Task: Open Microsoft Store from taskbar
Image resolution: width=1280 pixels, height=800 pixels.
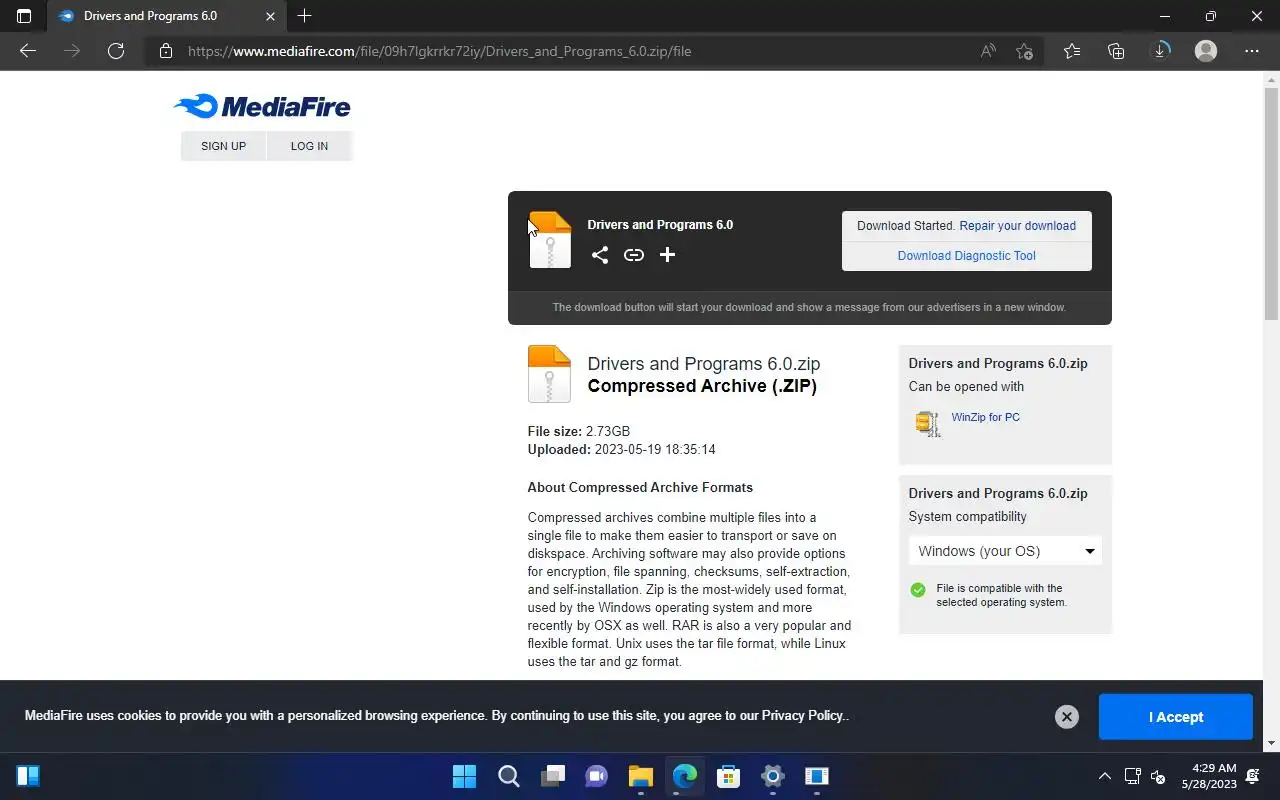Action: pos(728,776)
